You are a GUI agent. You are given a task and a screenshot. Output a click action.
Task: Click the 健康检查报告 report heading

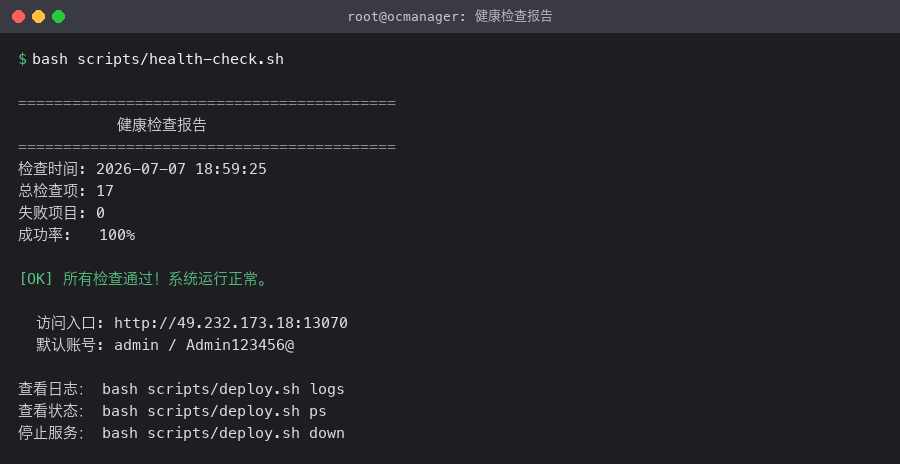[162, 125]
